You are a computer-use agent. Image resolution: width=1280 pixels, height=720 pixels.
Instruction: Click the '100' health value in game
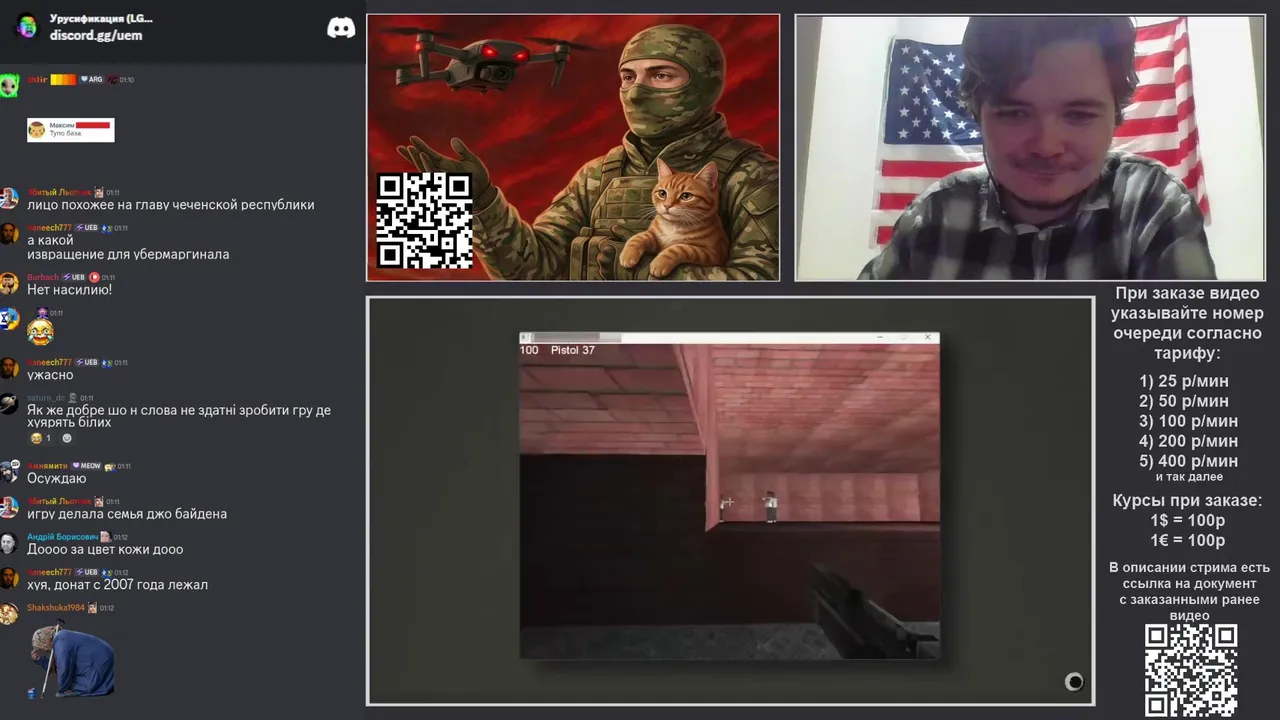coord(529,350)
